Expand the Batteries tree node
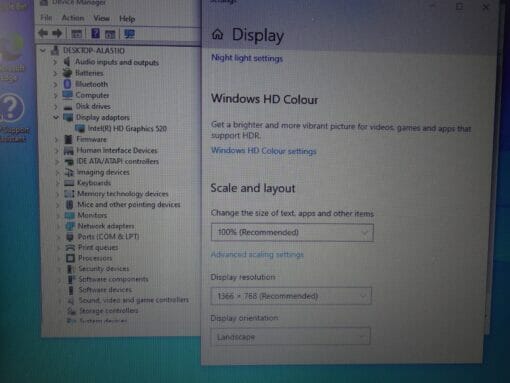The width and height of the screenshot is (510, 383). click(55, 73)
